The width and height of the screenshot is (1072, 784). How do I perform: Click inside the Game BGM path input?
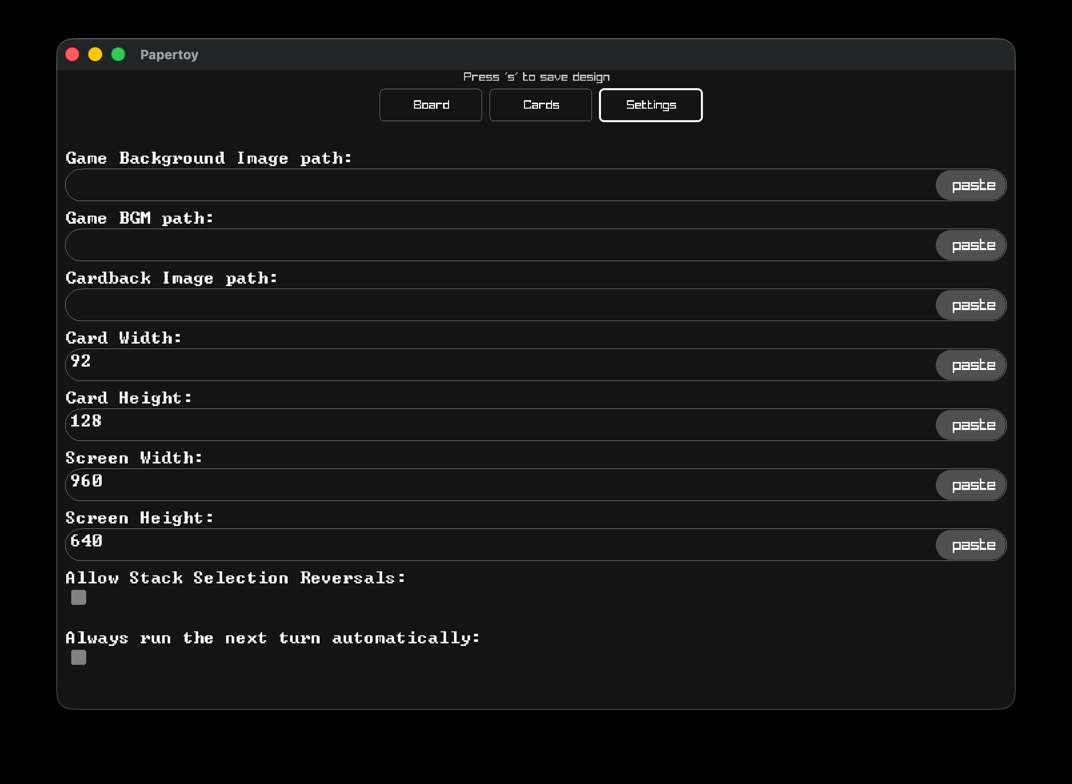tap(500, 245)
